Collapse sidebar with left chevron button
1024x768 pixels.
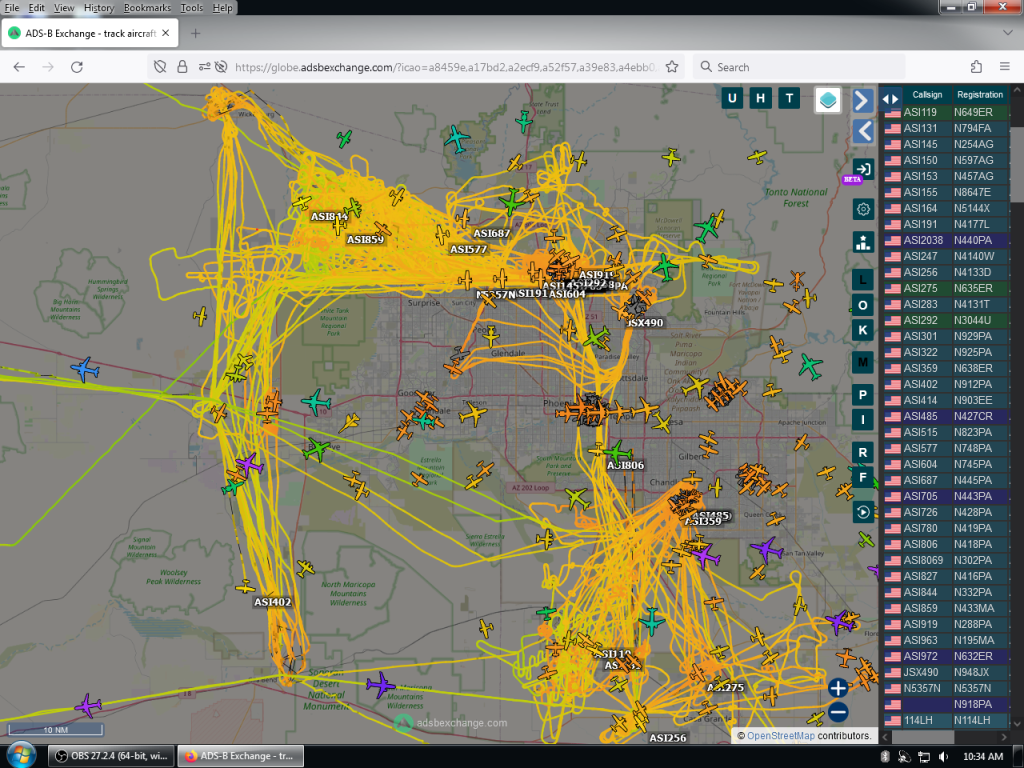[863, 131]
